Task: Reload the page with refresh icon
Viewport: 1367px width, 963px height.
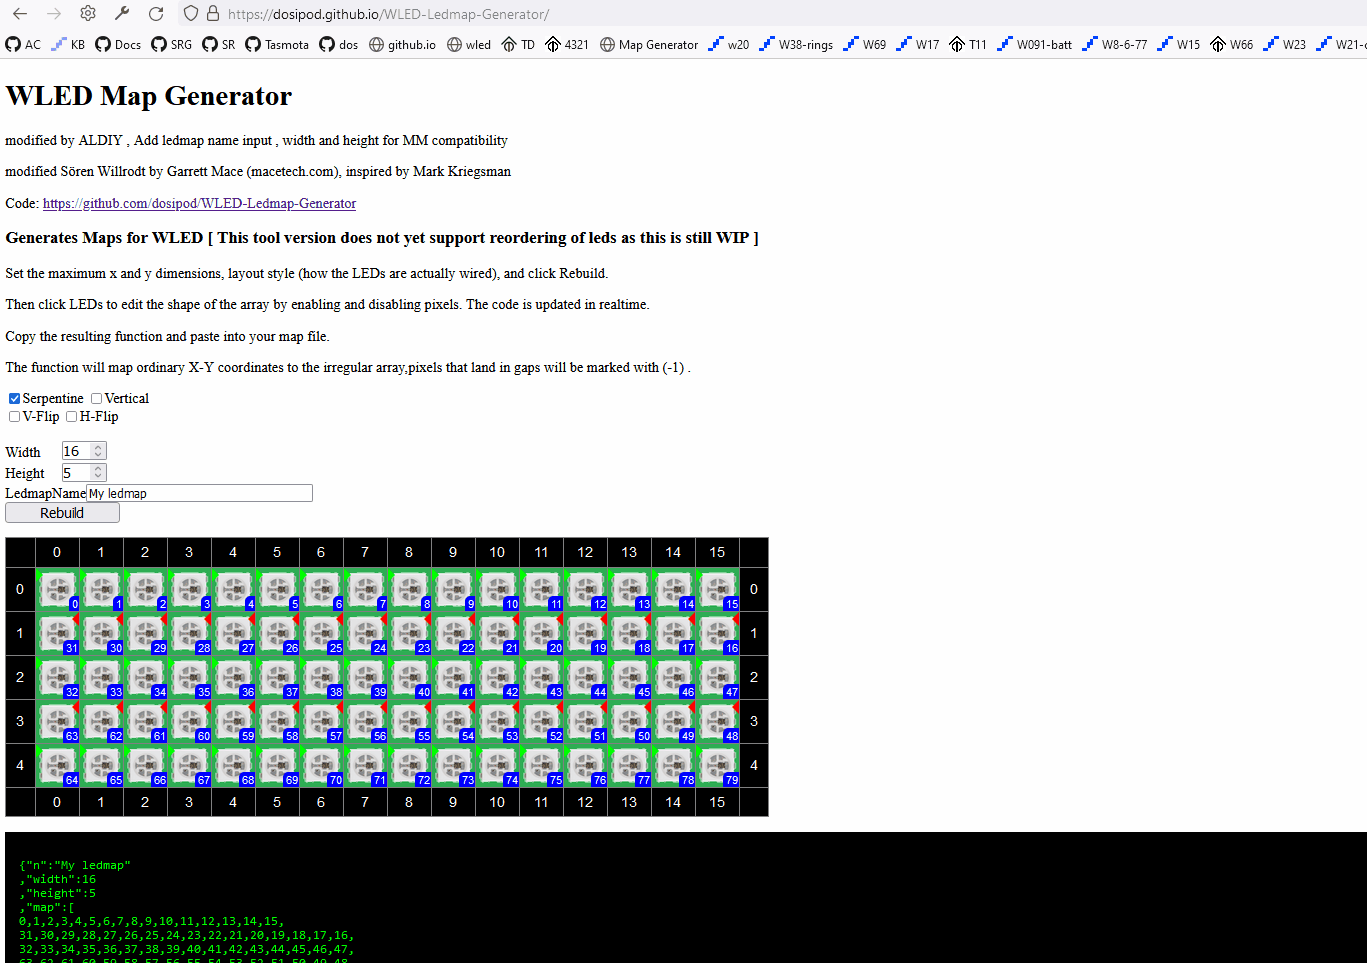Action: click(x=156, y=14)
